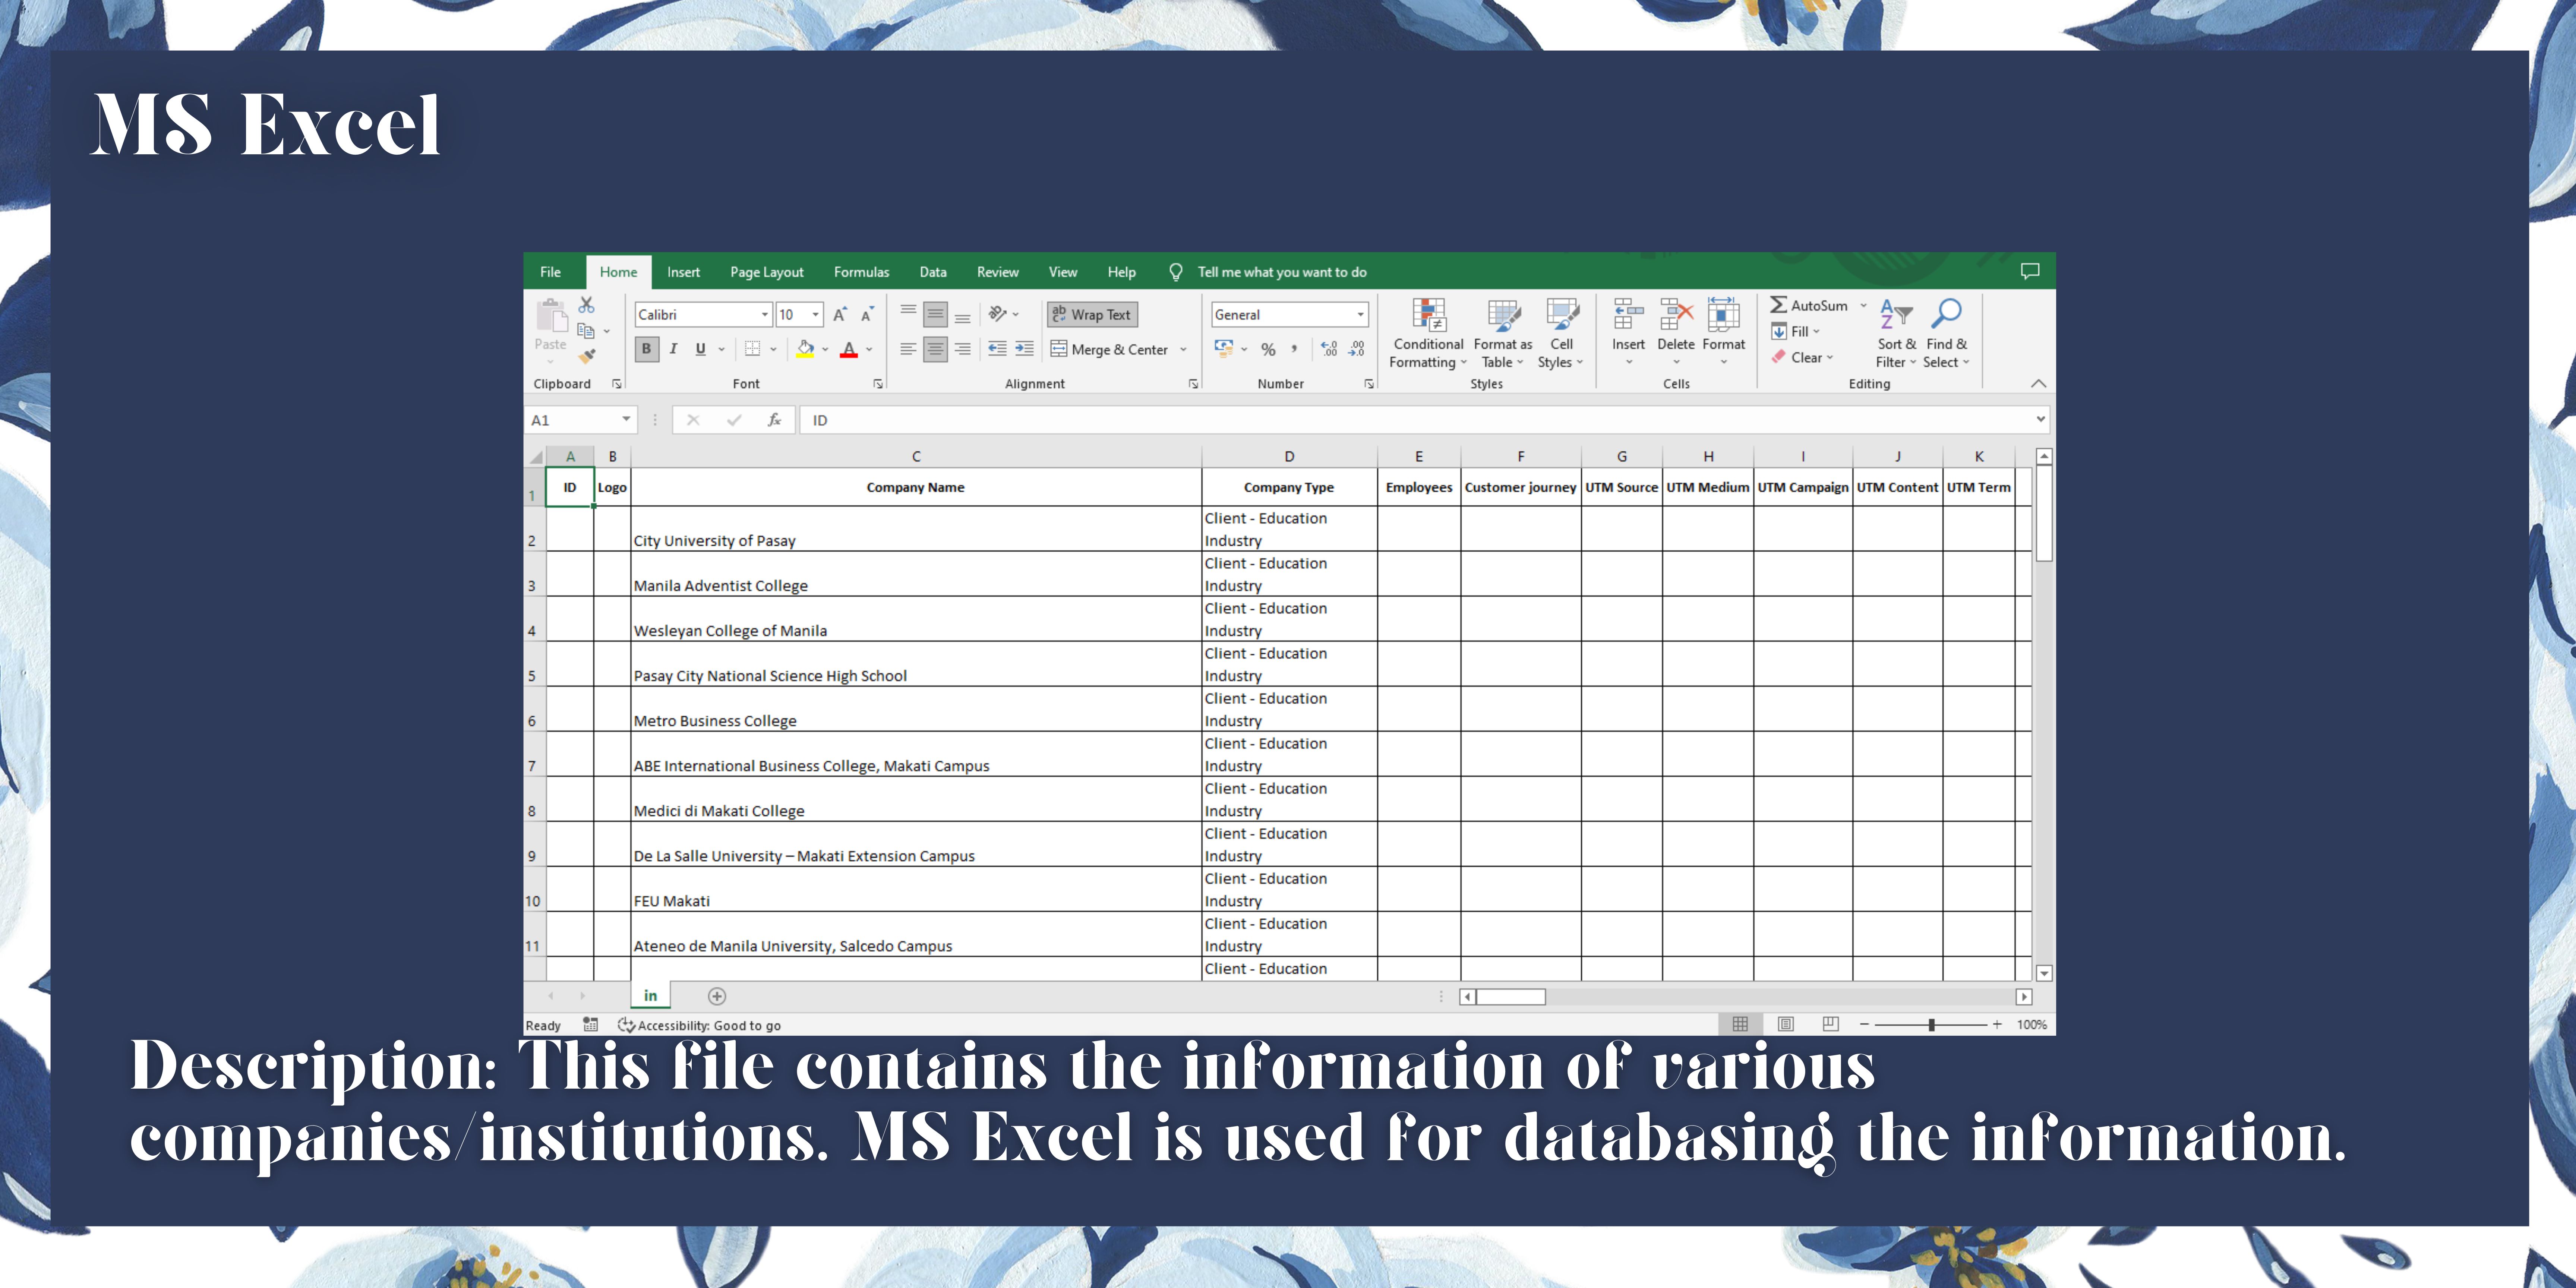This screenshot has width=2576, height=1288.
Task: Click the Insert Function fx icon
Action: 774,420
